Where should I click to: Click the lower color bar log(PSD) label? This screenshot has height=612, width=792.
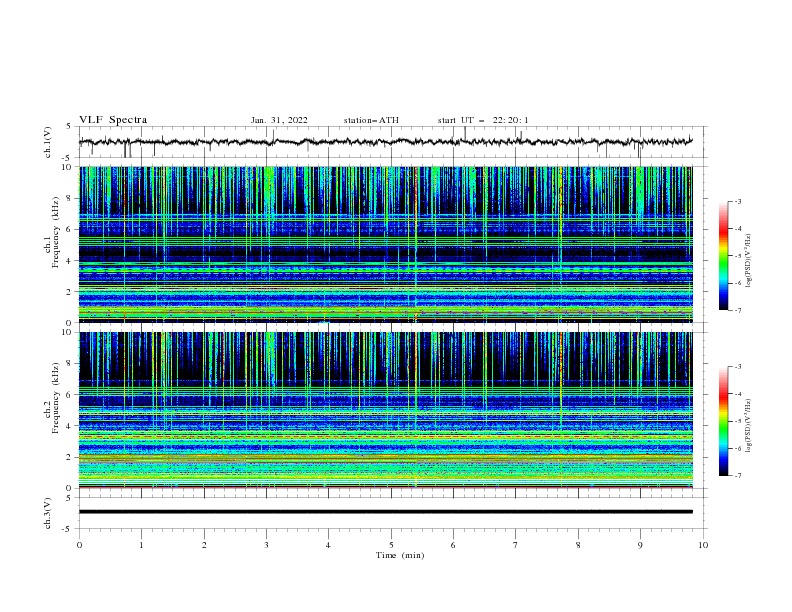[749, 425]
